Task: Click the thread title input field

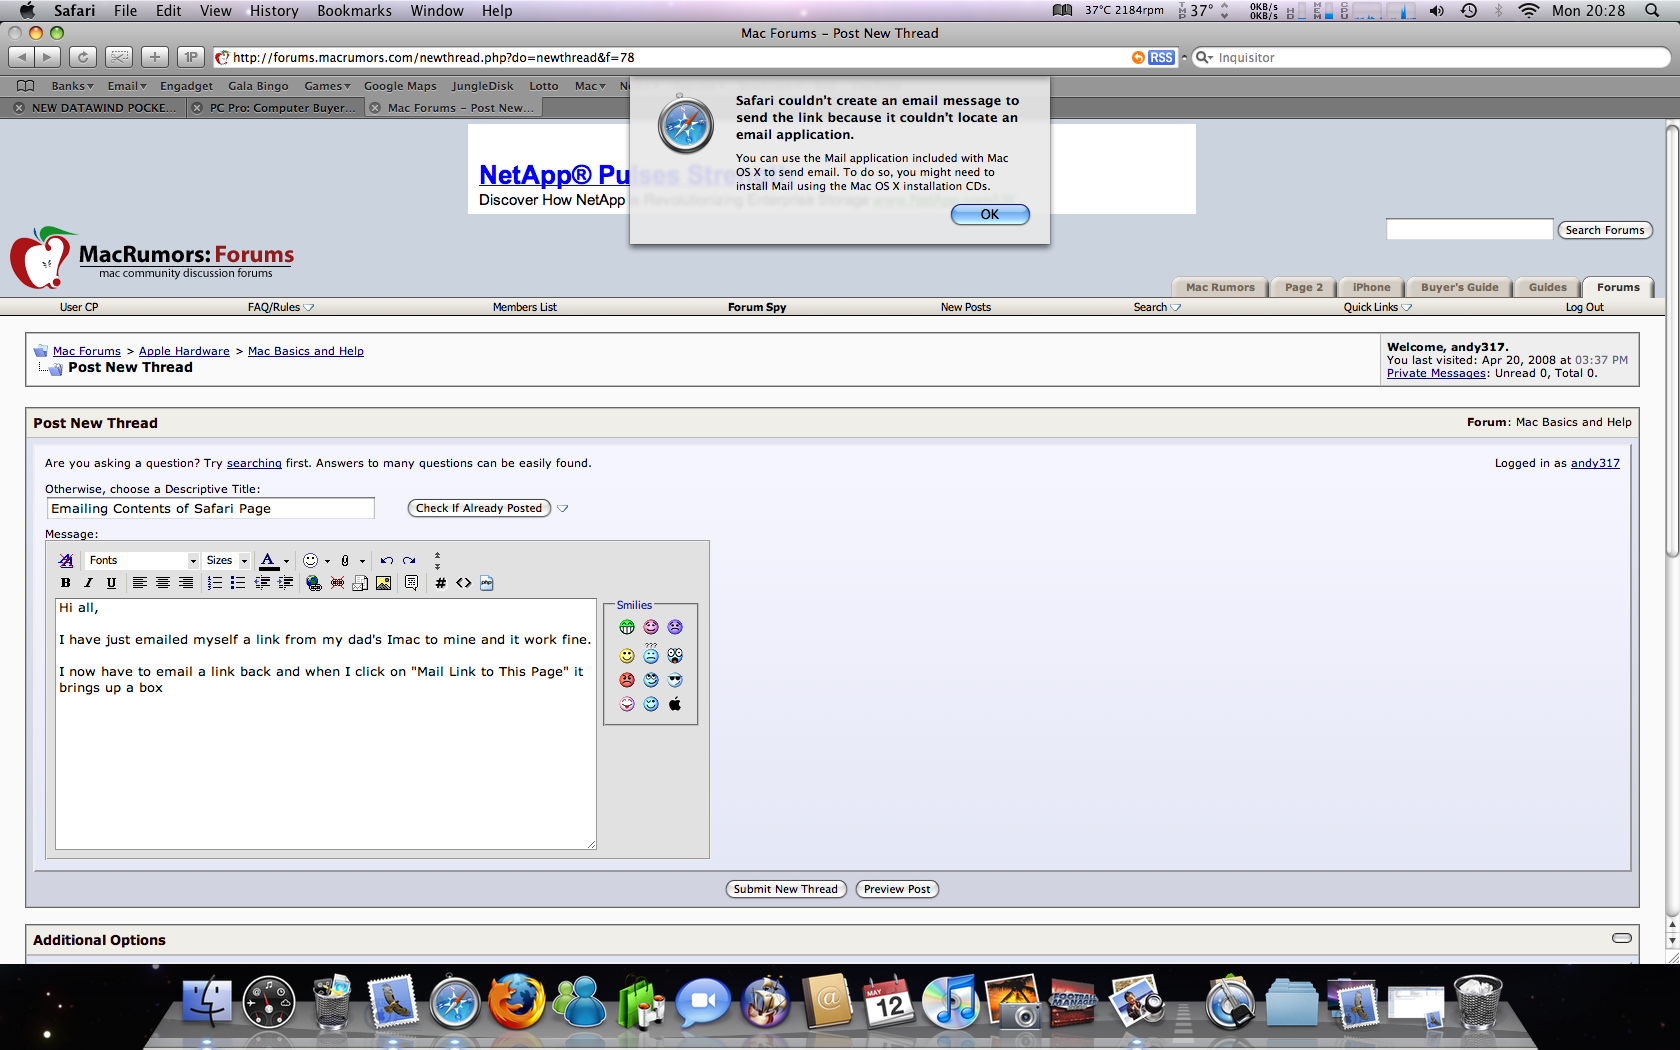Action: coord(210,508)
